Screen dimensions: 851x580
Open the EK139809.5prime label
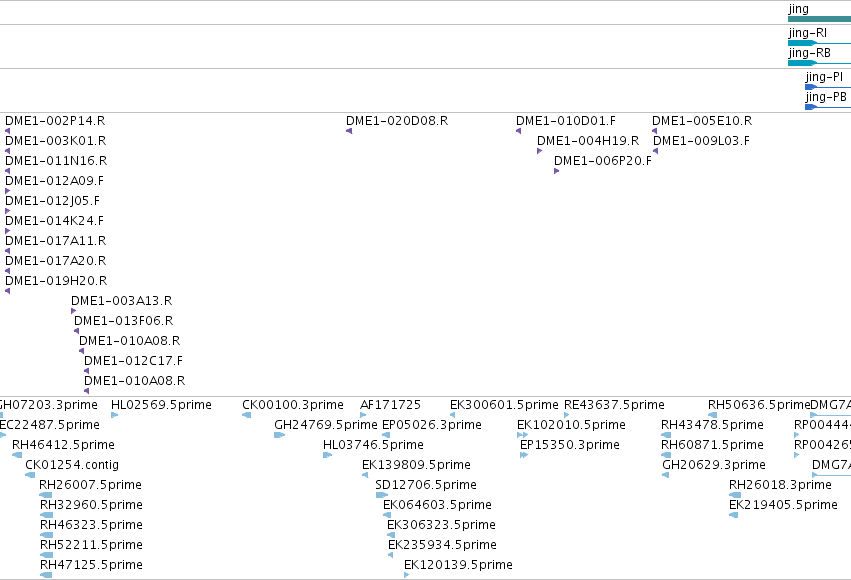(x=416, y=466)
